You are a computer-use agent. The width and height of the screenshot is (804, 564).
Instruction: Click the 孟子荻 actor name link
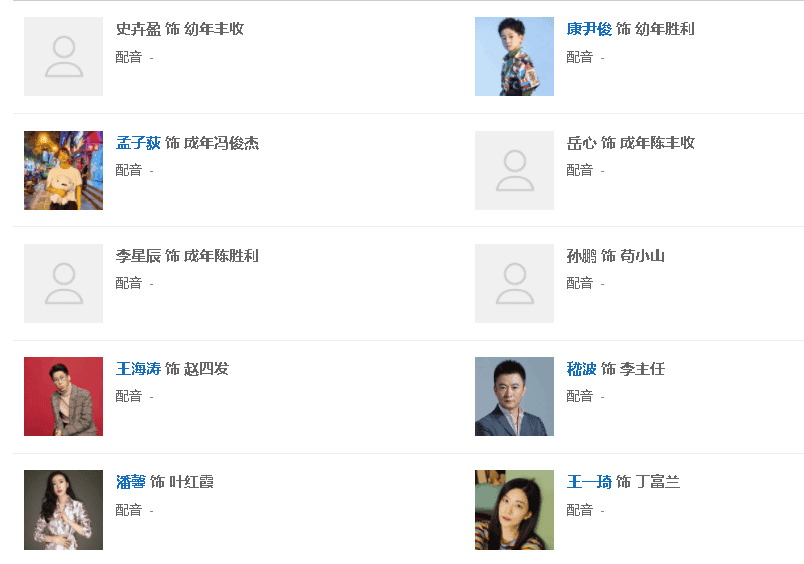click(x=138, y=143)
